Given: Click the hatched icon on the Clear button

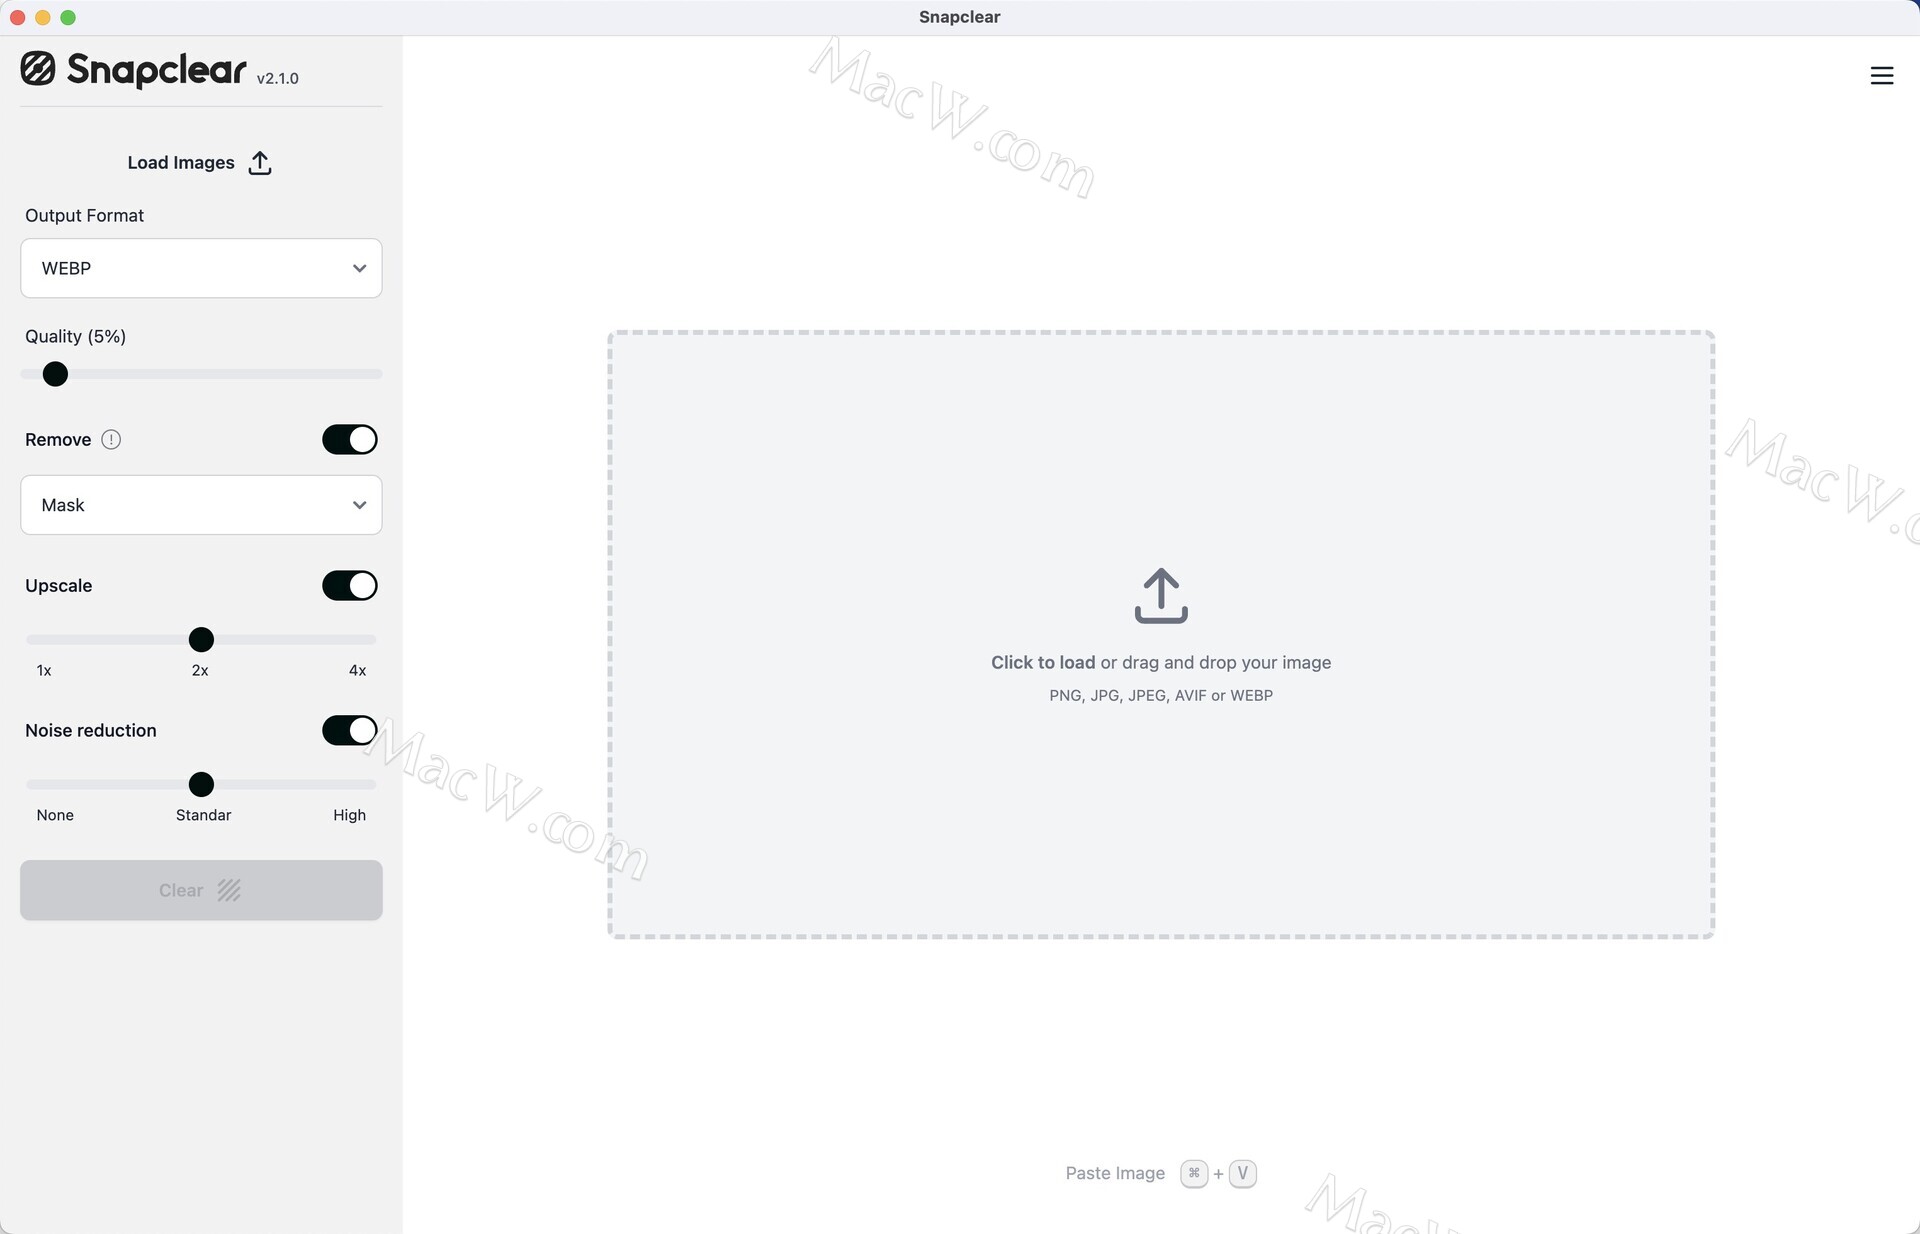Looking at the screenshot, I should click(229, 890).
